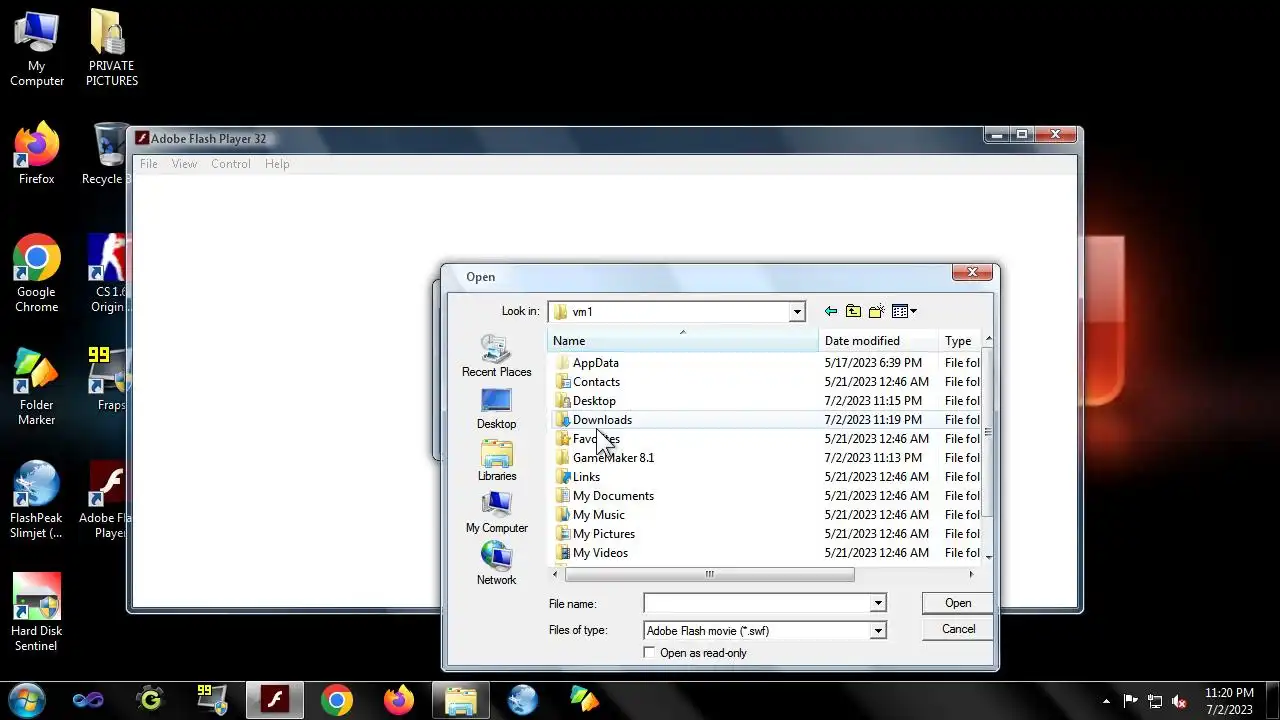
Task: Open the Control menu in Flash Player
Action: pos(231,164)
